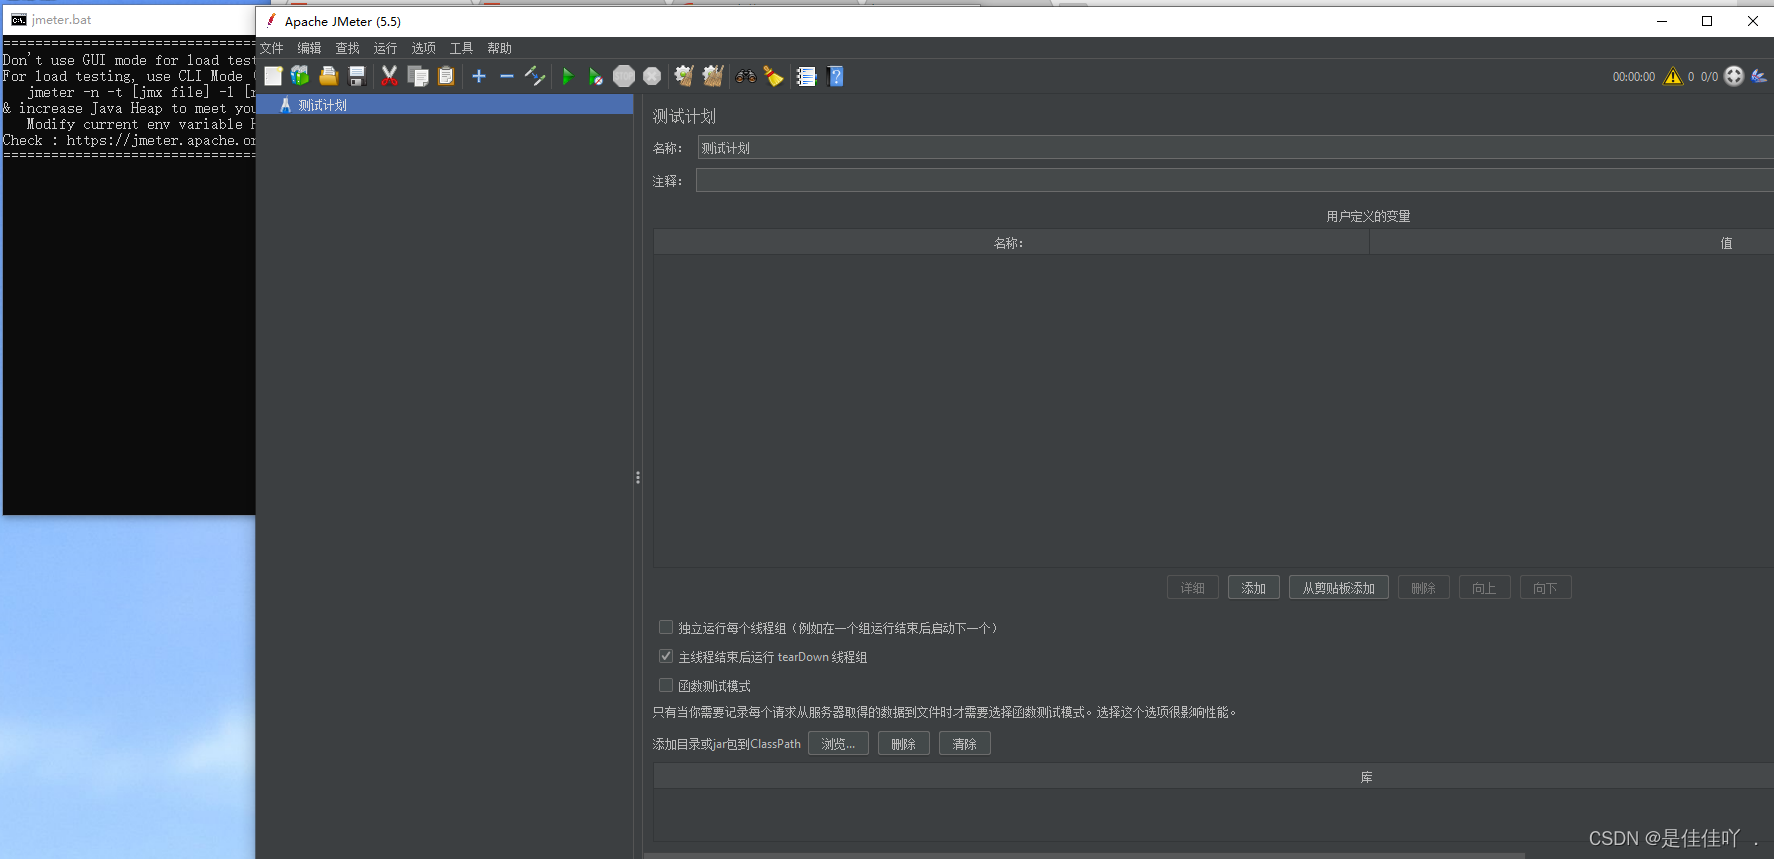Open the Templates icon in toolbar

click(x=300, y=76)
